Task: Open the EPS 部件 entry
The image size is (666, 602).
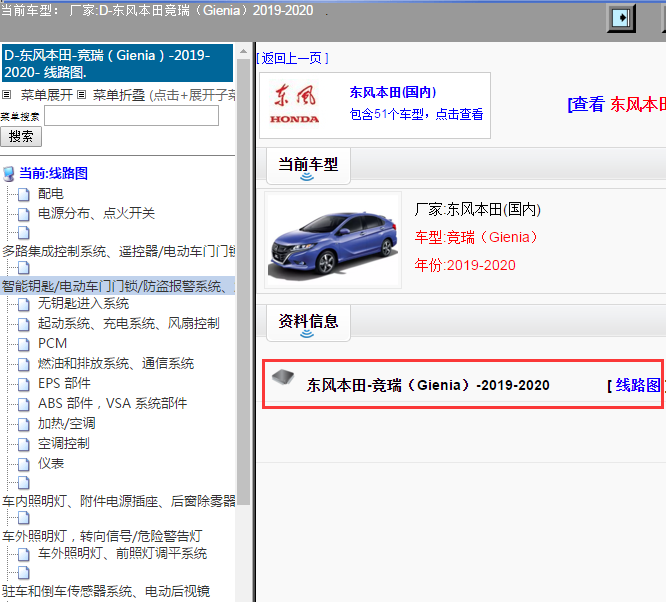Action: 65,384
